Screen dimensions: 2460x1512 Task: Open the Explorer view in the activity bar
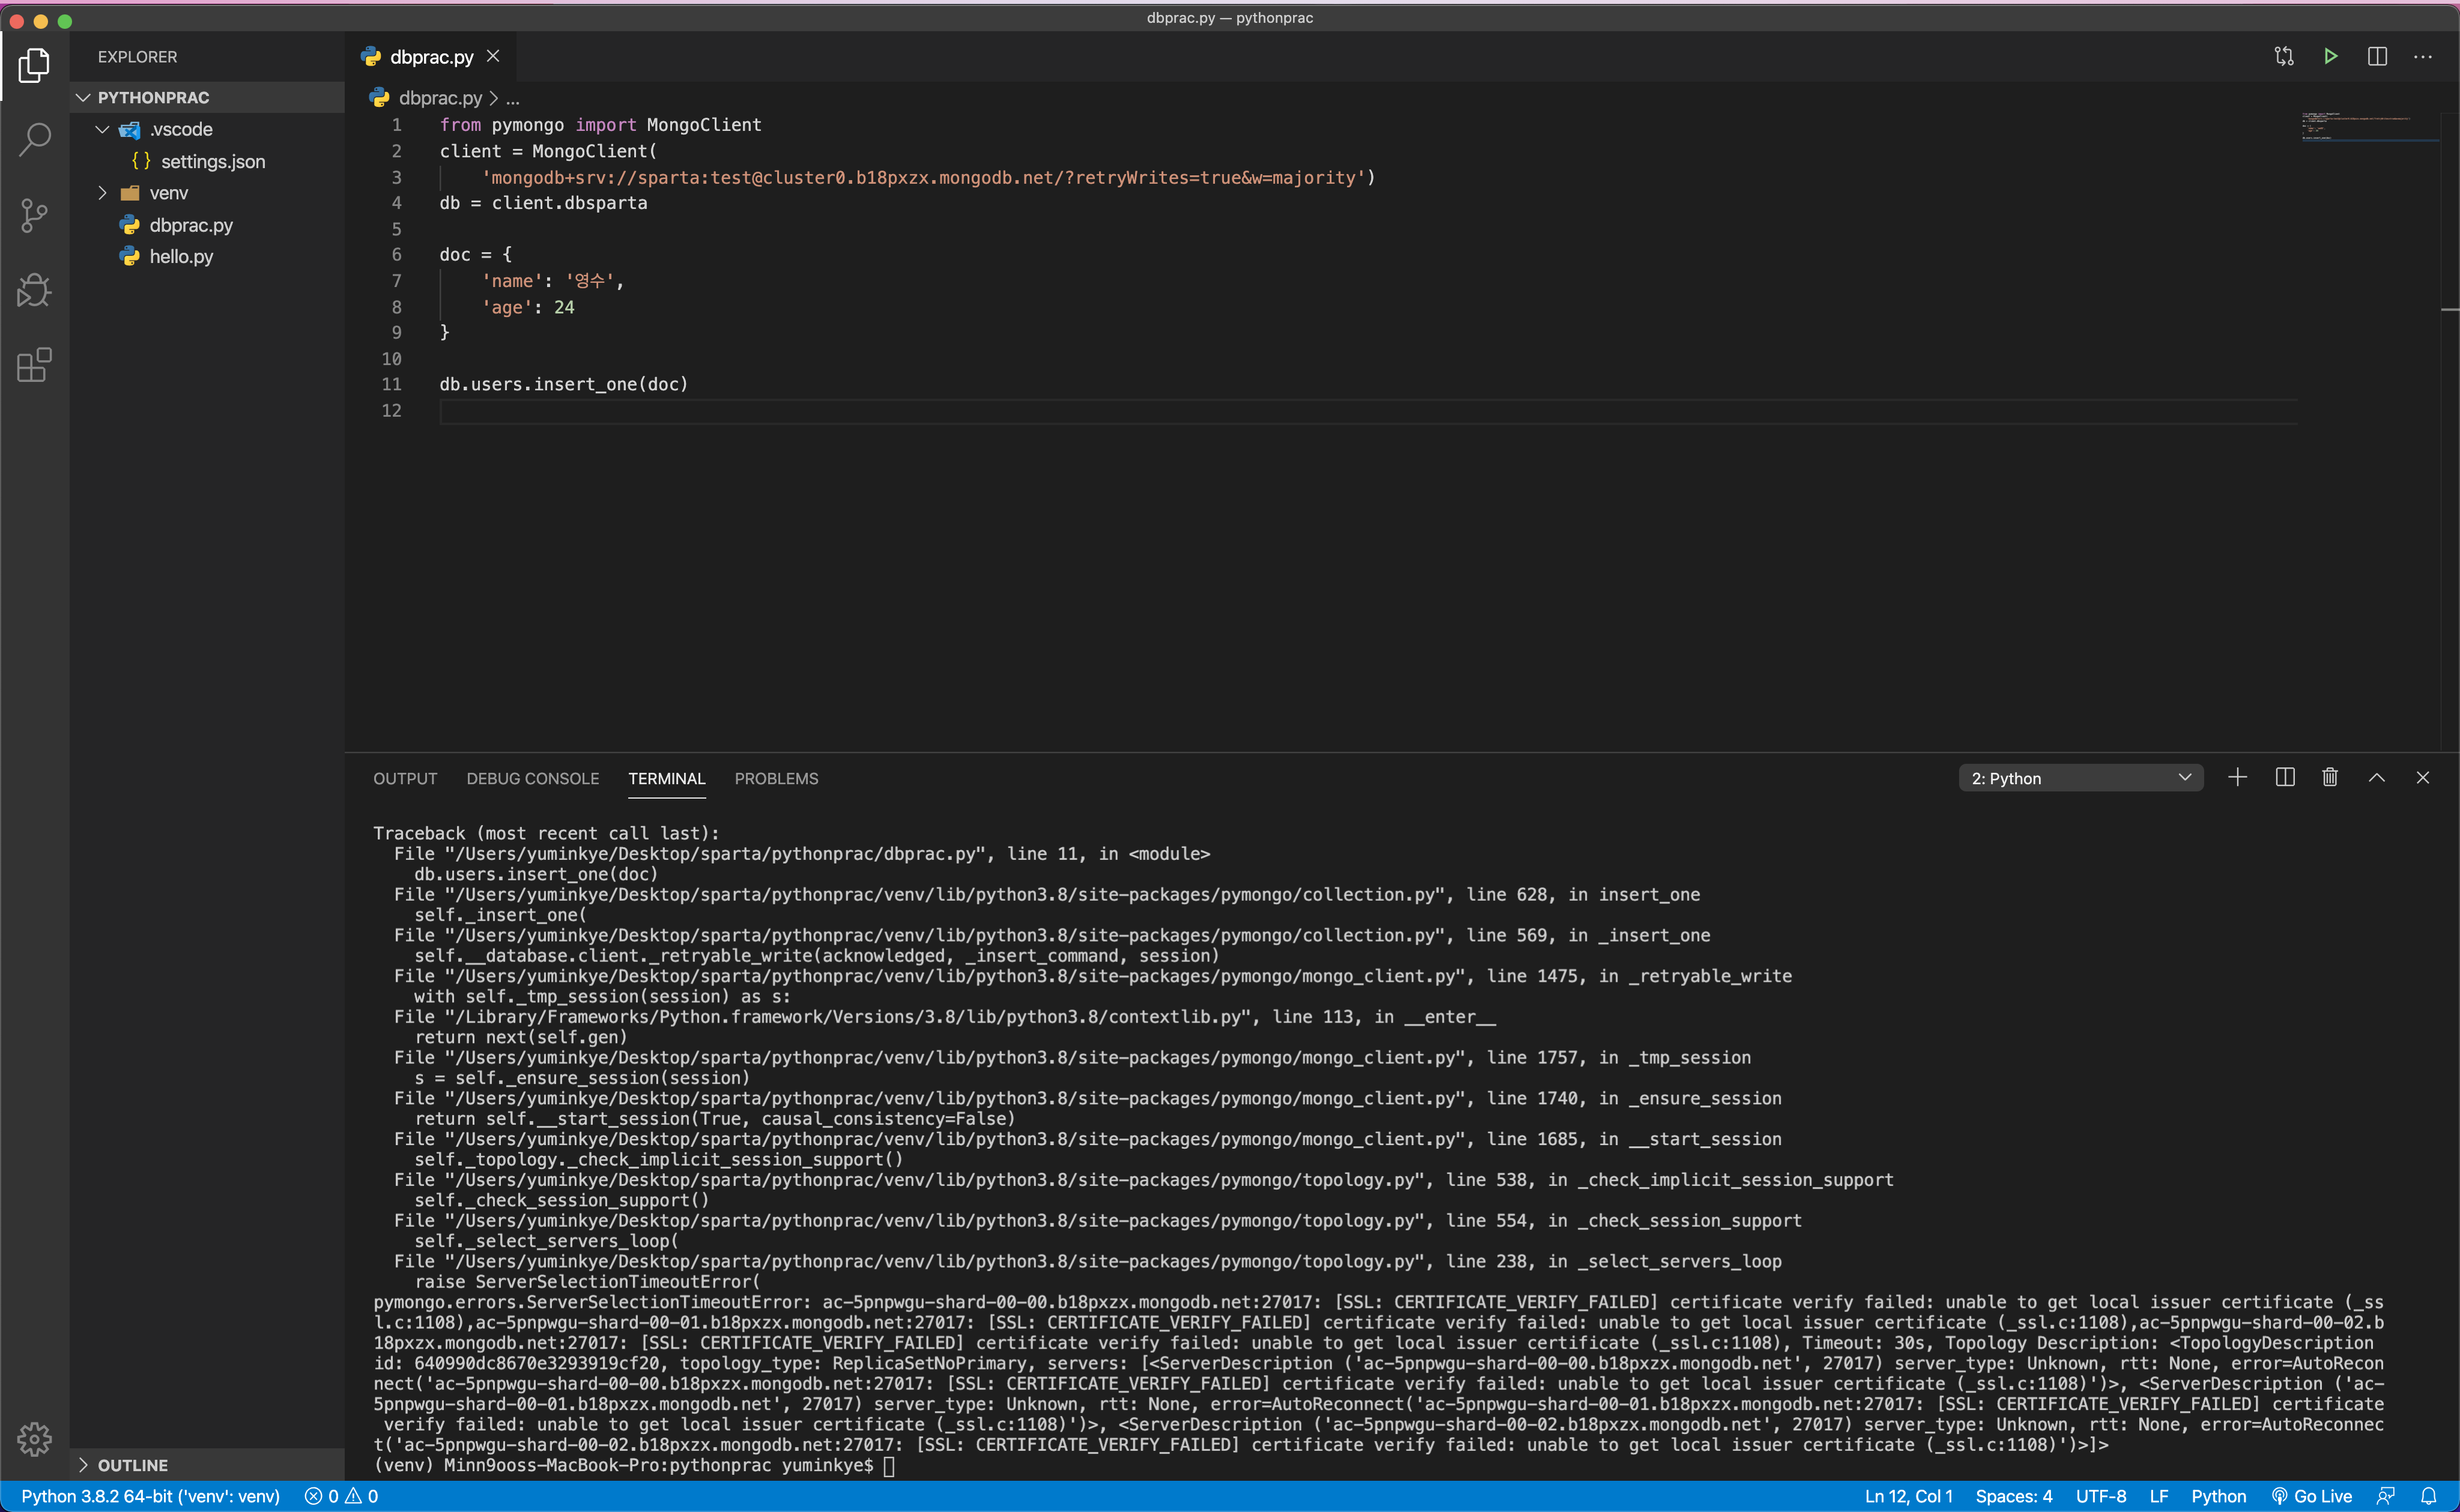pos(34,66)
